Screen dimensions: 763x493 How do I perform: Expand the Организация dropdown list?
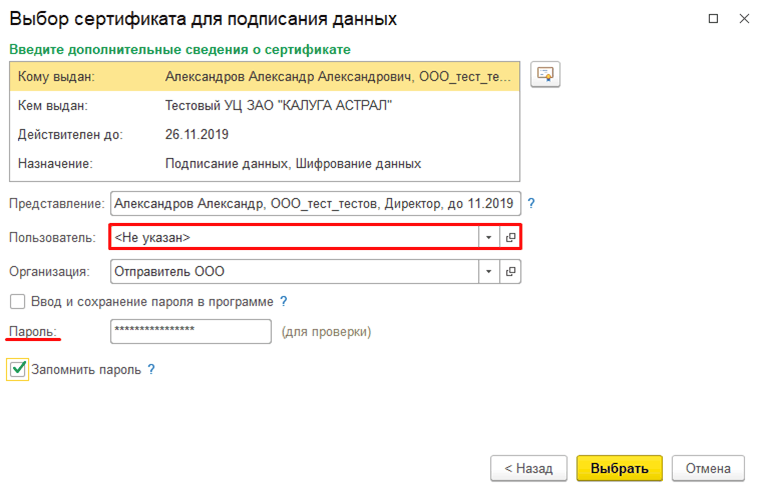[489, 271]
